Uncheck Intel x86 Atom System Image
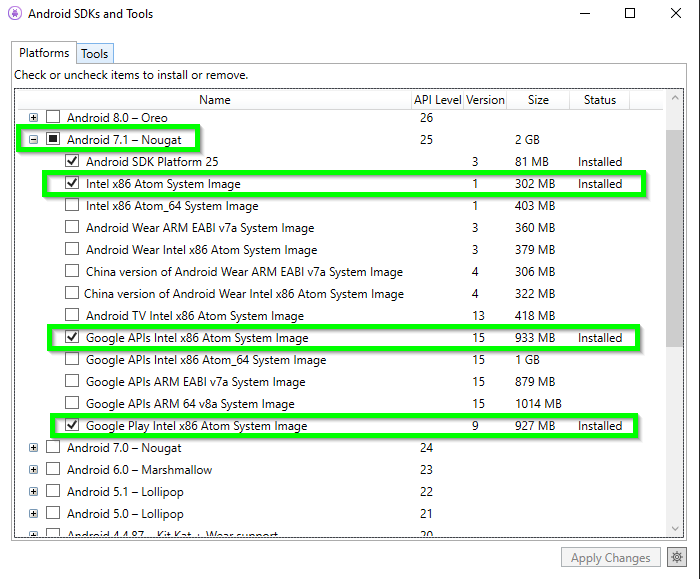Image resolution: width=700 pixels, height=579 pixels. pyautogui.click(x=72, y=183)
